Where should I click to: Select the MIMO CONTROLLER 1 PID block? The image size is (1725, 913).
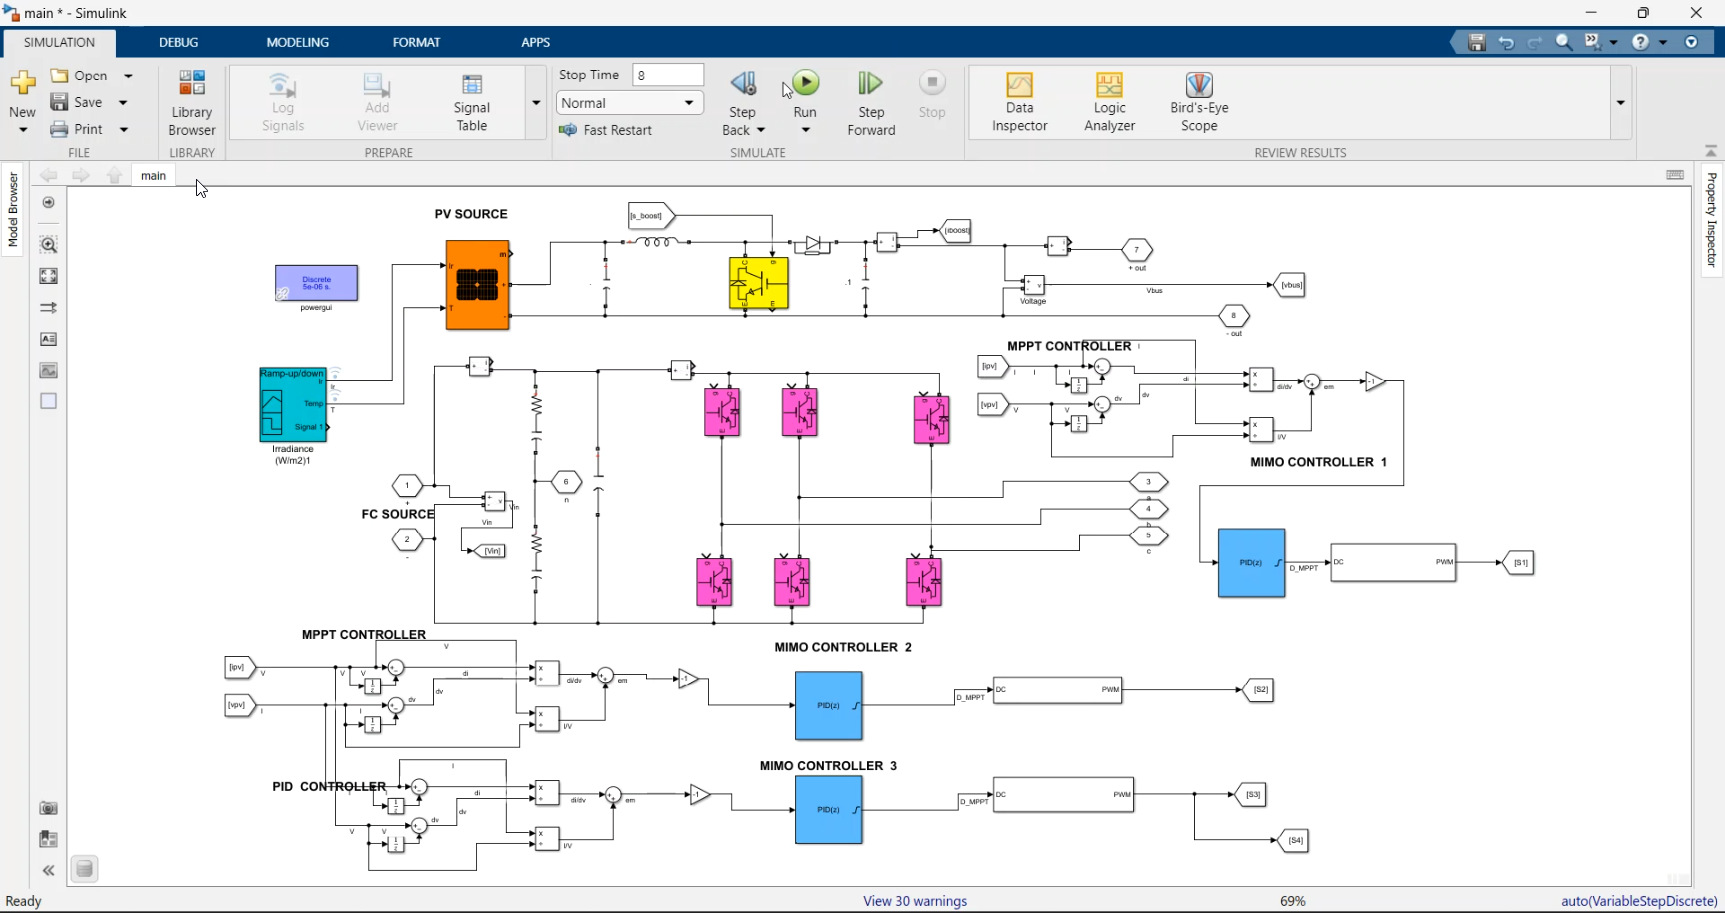pyautogui.click(x=1251, y=563)
